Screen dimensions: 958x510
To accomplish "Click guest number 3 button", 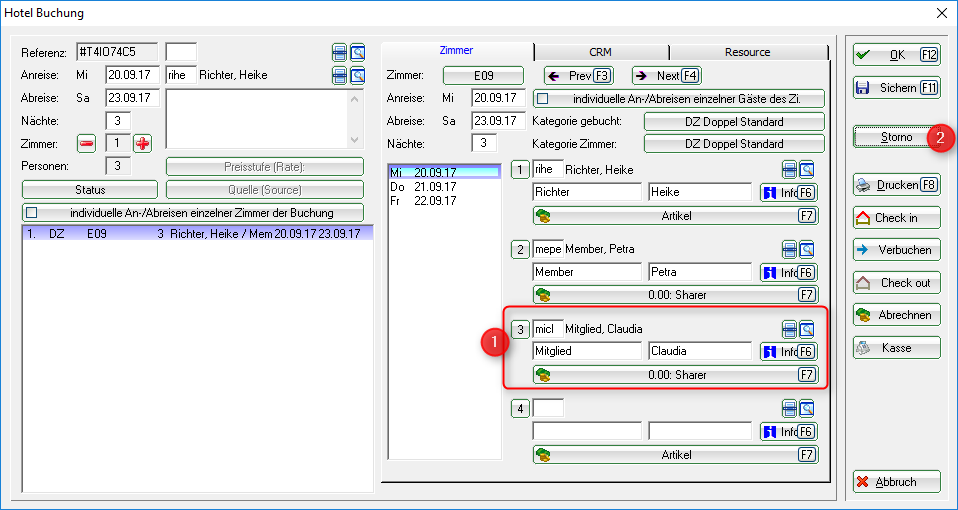I will click(520, 330).
